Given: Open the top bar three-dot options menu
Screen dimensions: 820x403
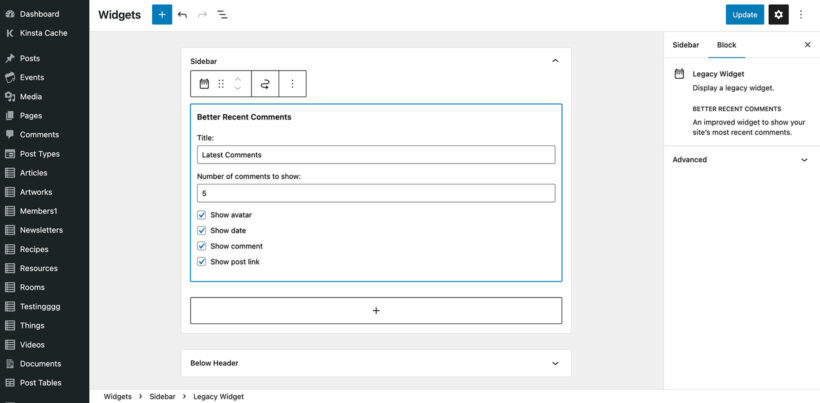Looking at the screenshot, I should 801,15.
